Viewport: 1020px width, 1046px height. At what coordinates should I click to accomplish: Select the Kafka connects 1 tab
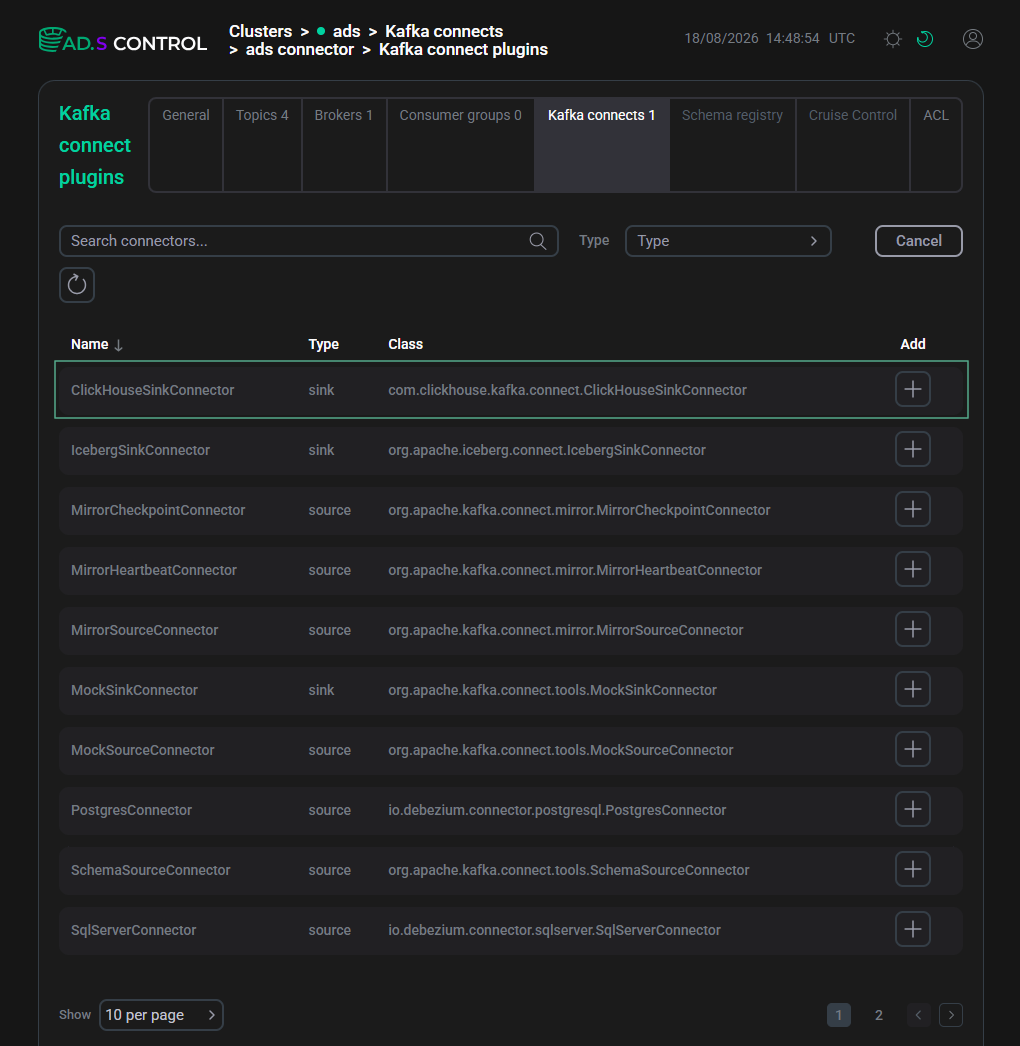[602, 145]
